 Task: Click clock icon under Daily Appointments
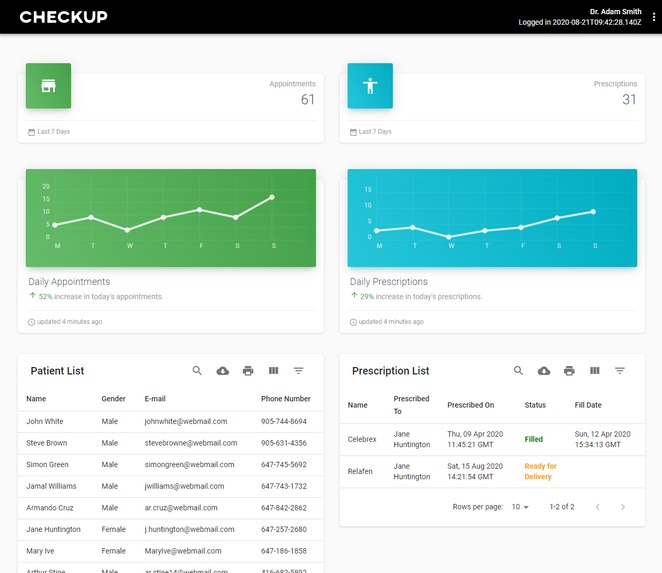coord(32,322)
